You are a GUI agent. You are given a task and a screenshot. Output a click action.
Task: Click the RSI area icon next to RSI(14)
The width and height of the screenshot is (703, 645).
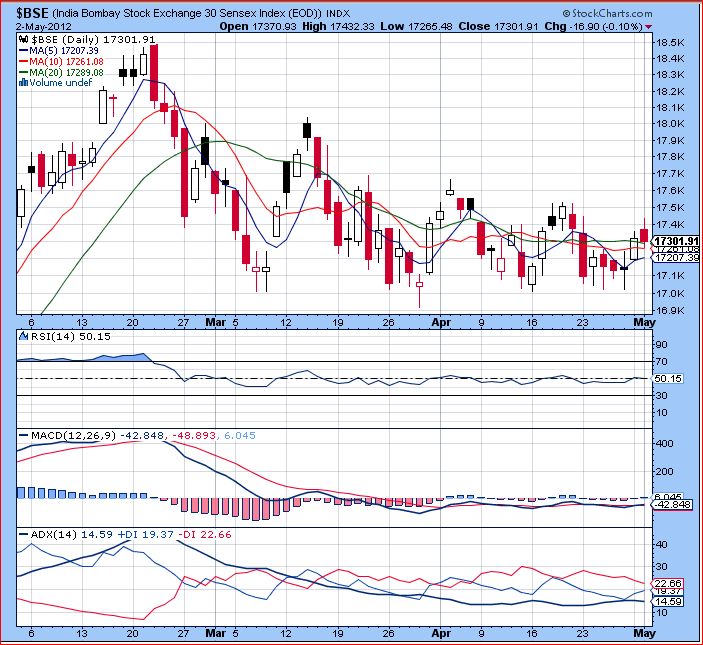pyautogui.click(x=24, y=336)
